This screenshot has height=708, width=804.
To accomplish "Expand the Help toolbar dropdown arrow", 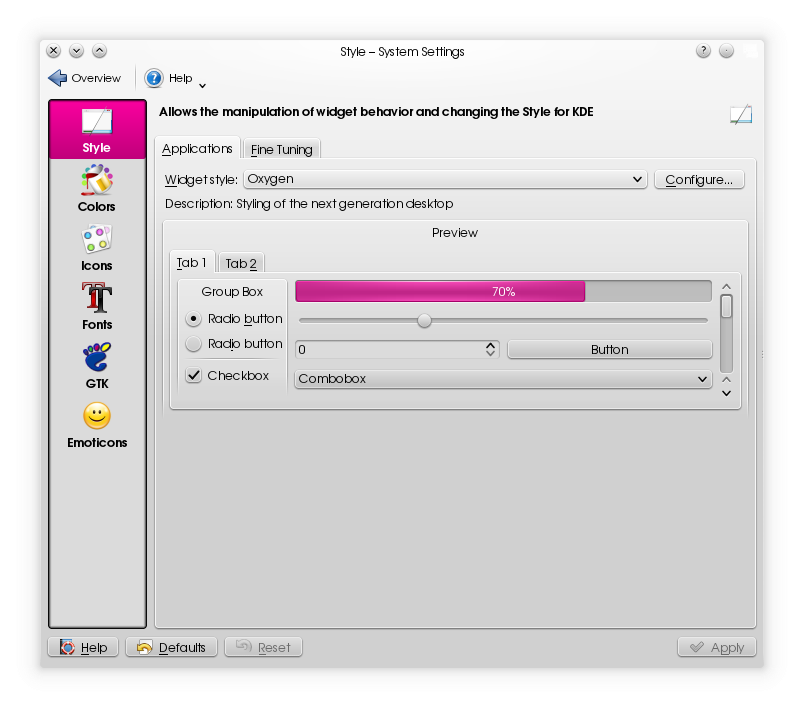I will (x=203, y=86).
